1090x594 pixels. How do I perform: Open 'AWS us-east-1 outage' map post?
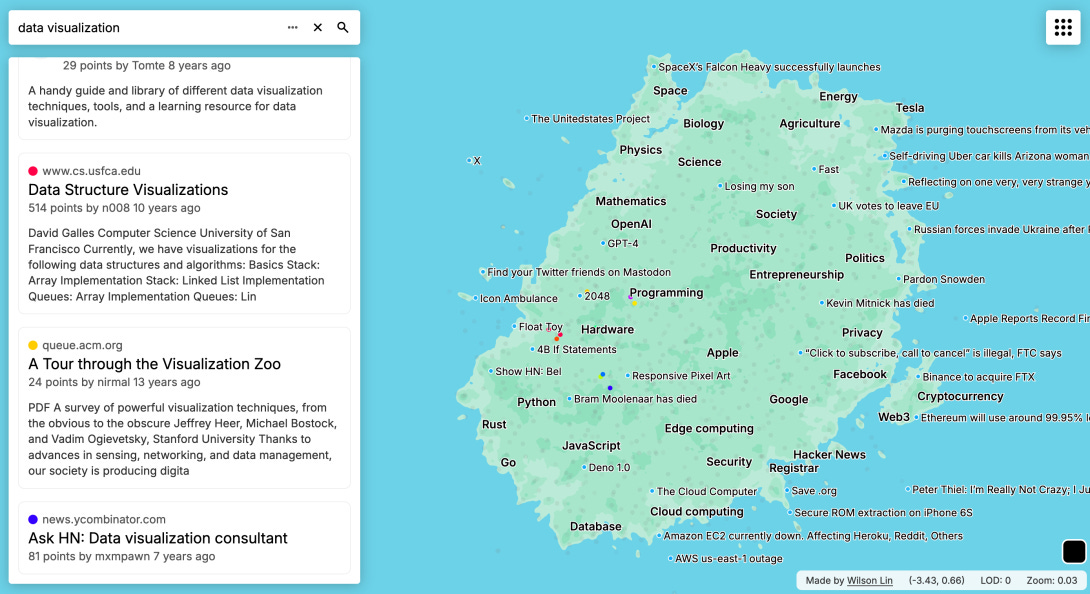(x=728, y=559)
